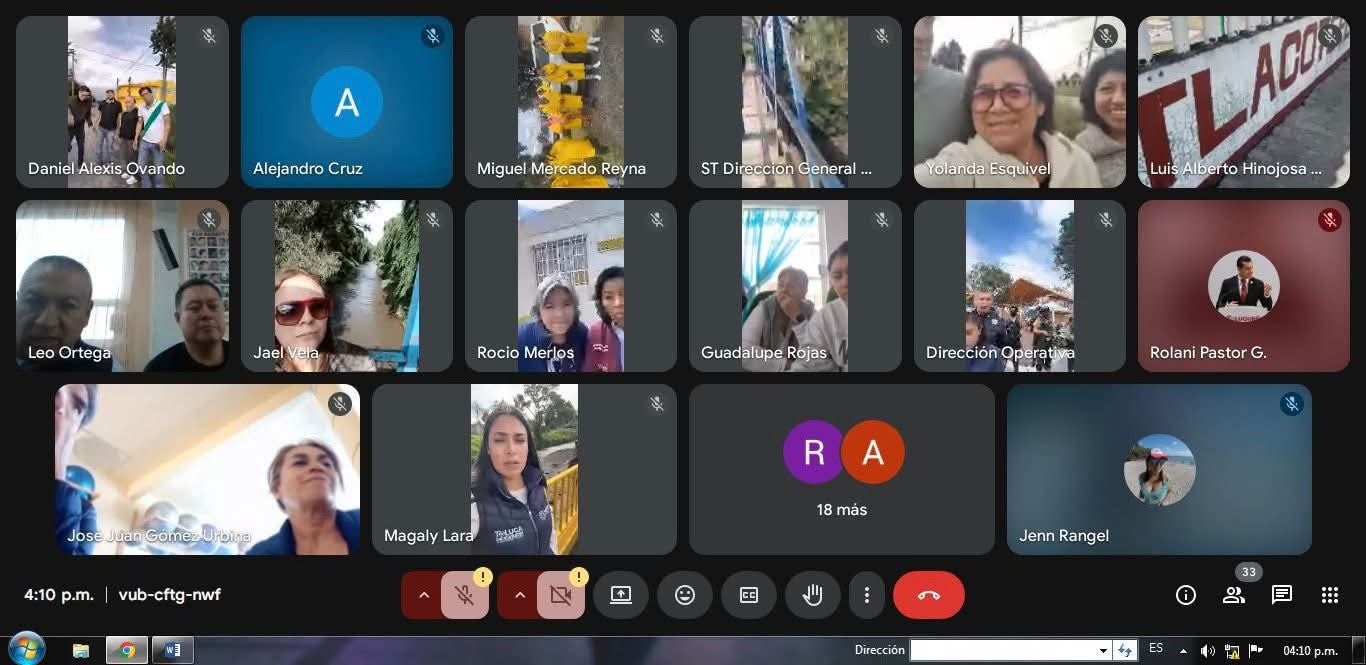Open the three-dot more options menu
Viewport: 1366px width, 665px height.
tap(866, 595)
